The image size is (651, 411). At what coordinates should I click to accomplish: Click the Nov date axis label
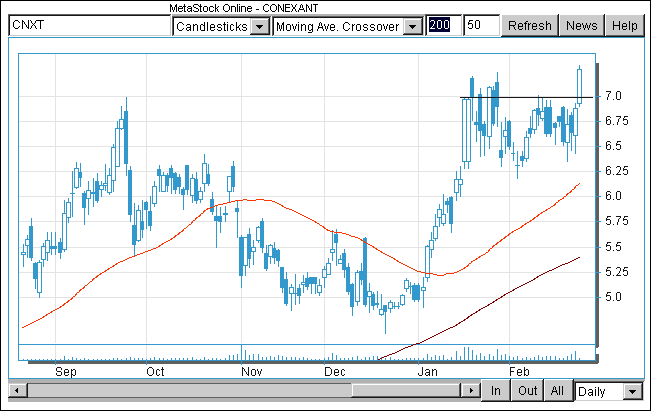point(252,372)
